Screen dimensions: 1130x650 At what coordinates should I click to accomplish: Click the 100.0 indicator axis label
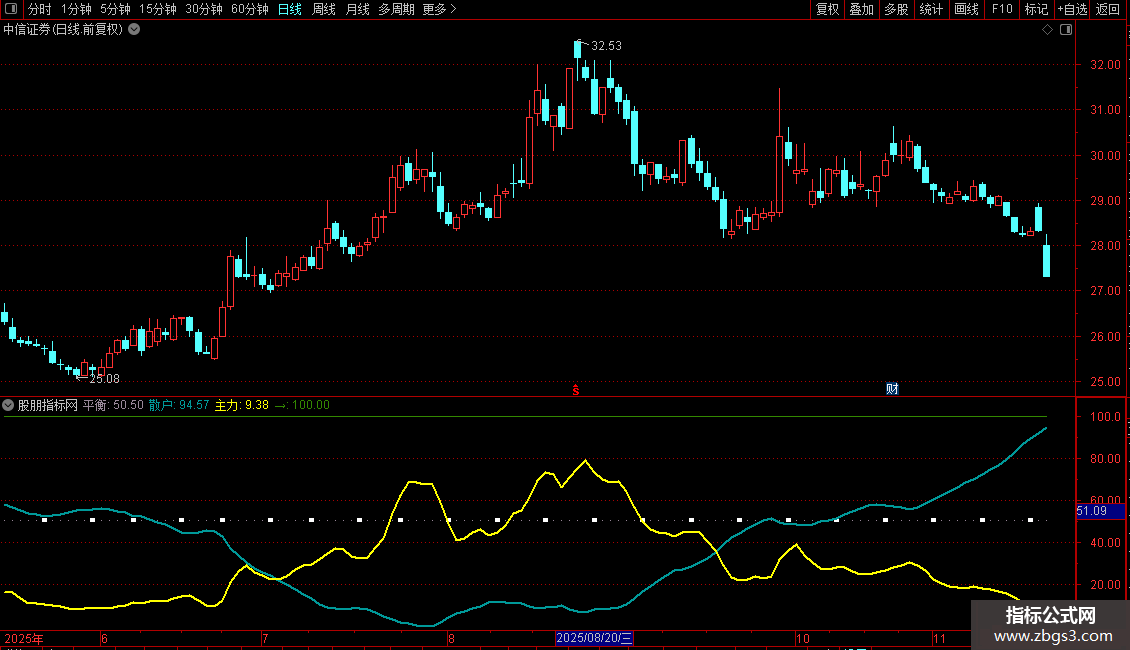click(x=1105, y=417)
